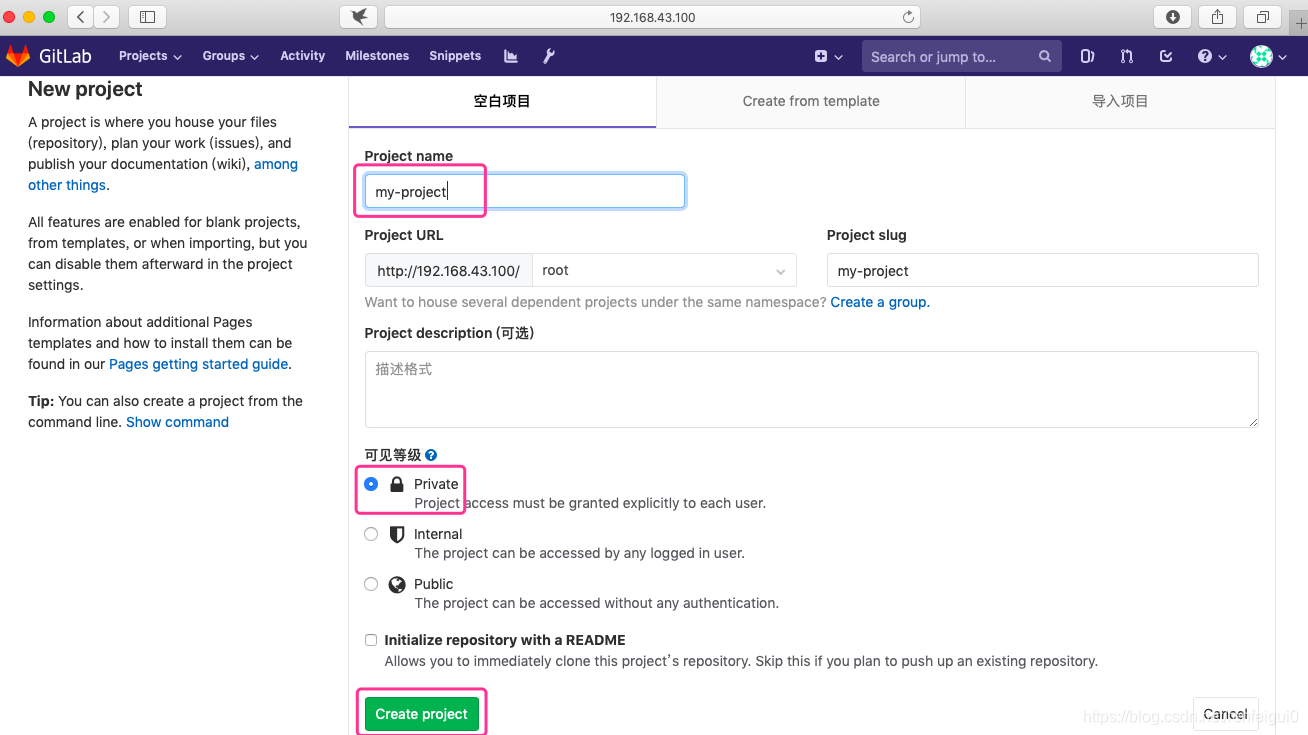Focus the Project slug input field

click(1042, 270)
